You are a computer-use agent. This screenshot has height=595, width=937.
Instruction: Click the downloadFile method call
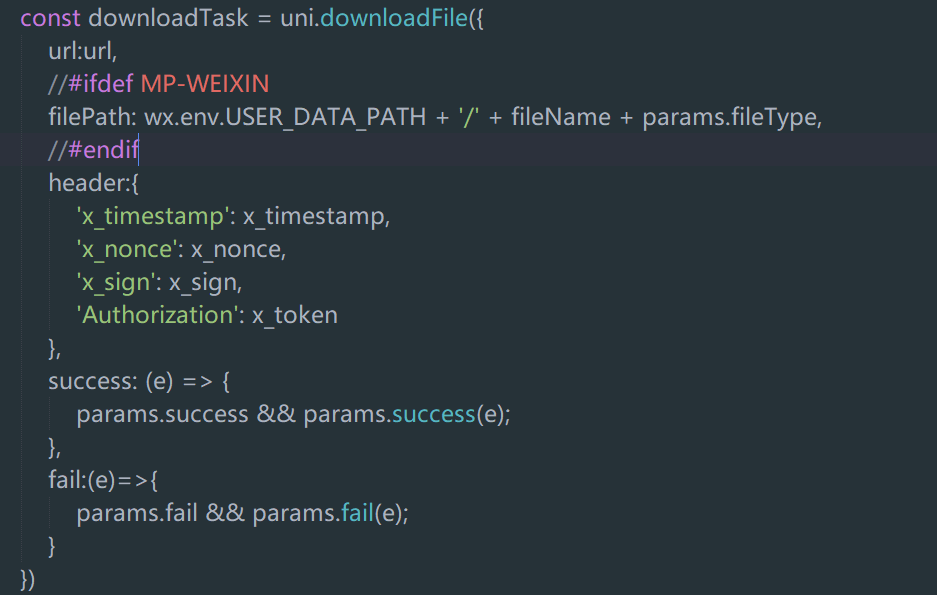pos(394,18)
